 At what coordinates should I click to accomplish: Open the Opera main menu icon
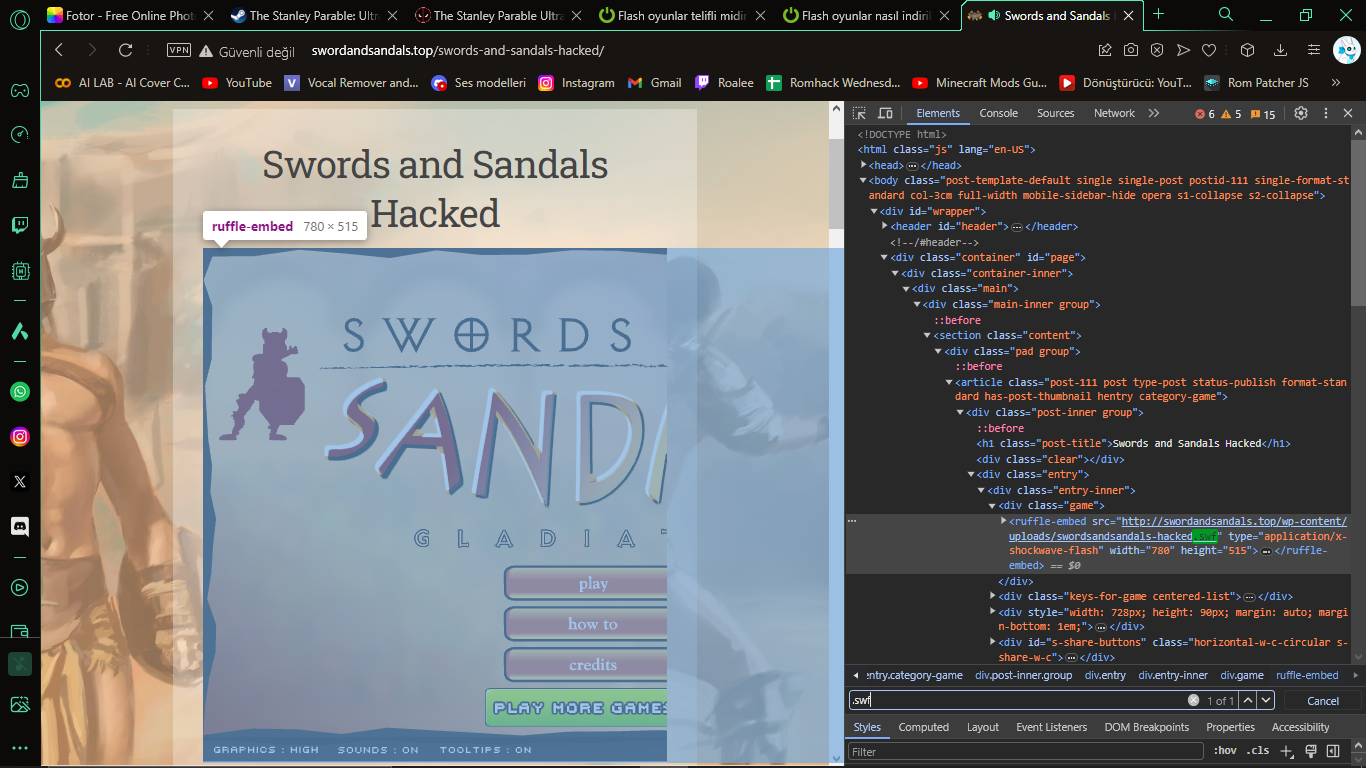click(20, 18)
